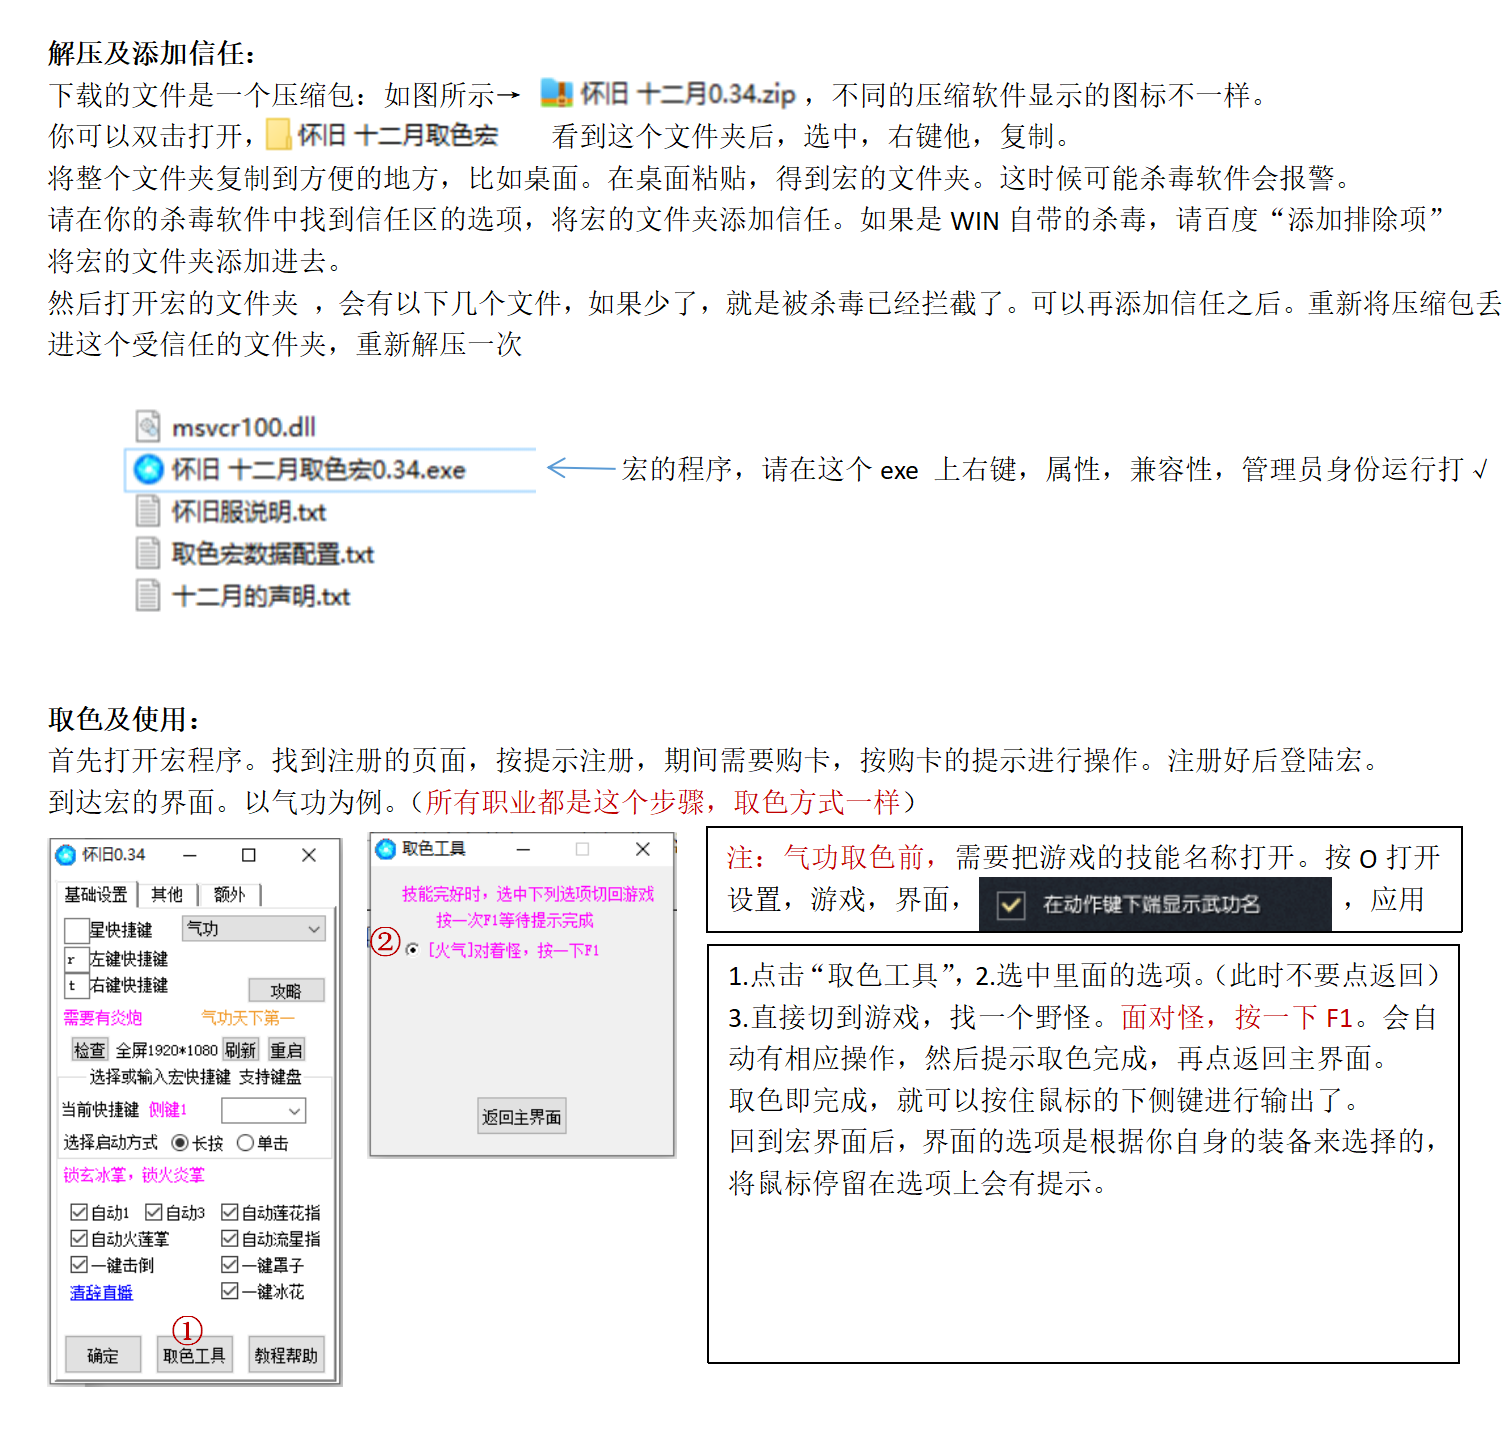This screenshot has width=1505, height=1453.
Task: Click the 取色宏数据配置.txt file name
Action: [273, 554]
